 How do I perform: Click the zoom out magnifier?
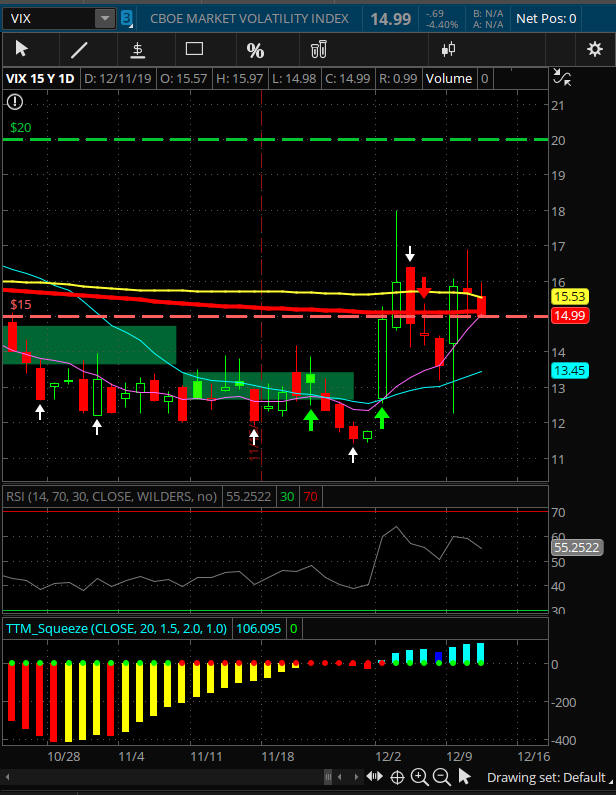[x=441, y=777]
